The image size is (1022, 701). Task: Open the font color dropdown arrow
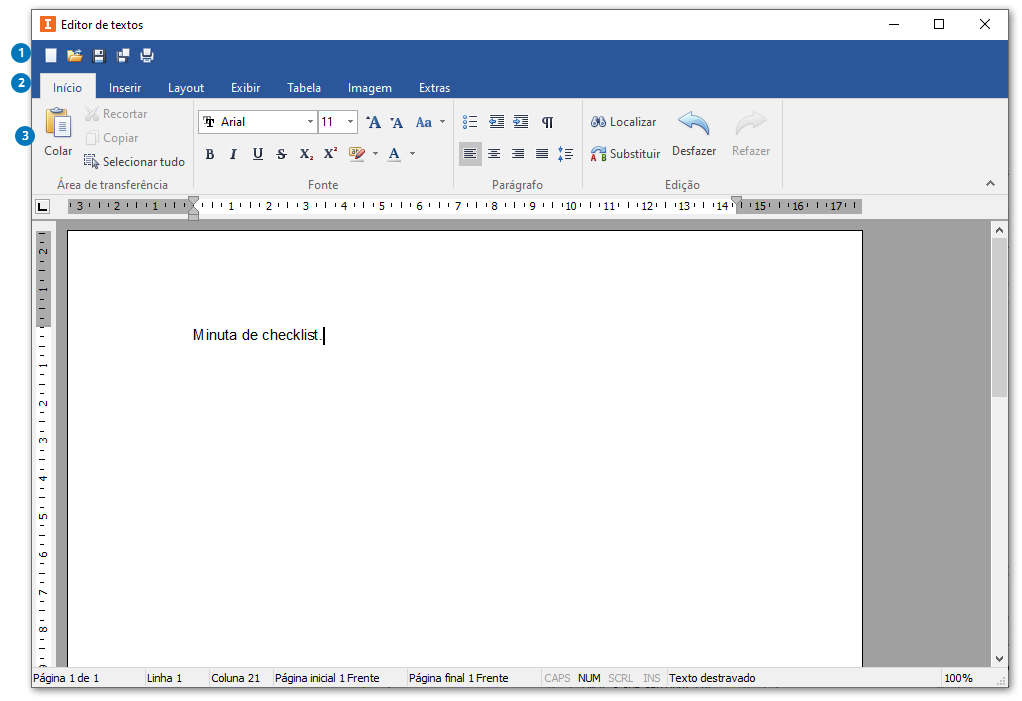(x=413, y=154)
